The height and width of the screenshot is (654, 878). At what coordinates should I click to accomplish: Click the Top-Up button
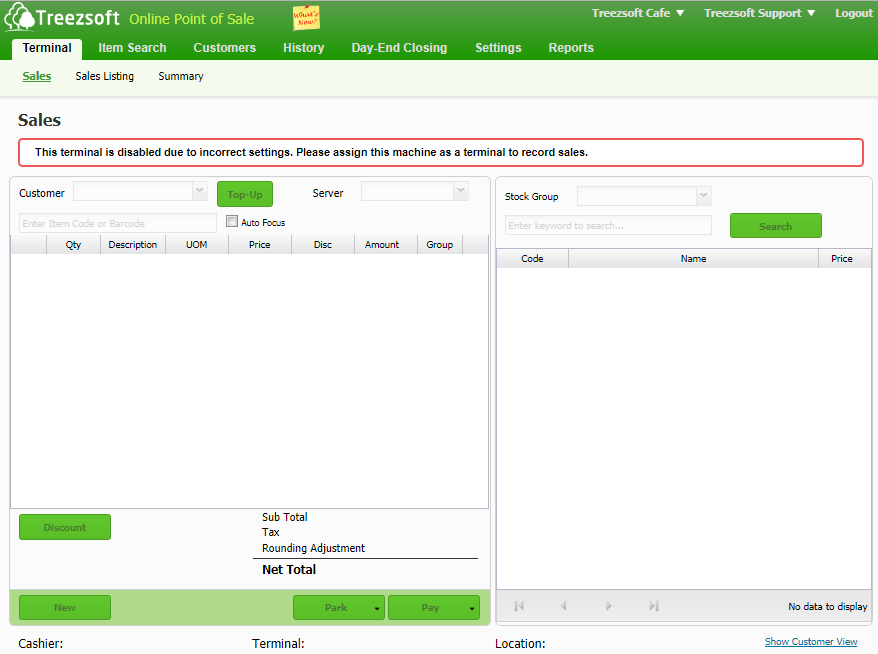[x=245, y=194]
